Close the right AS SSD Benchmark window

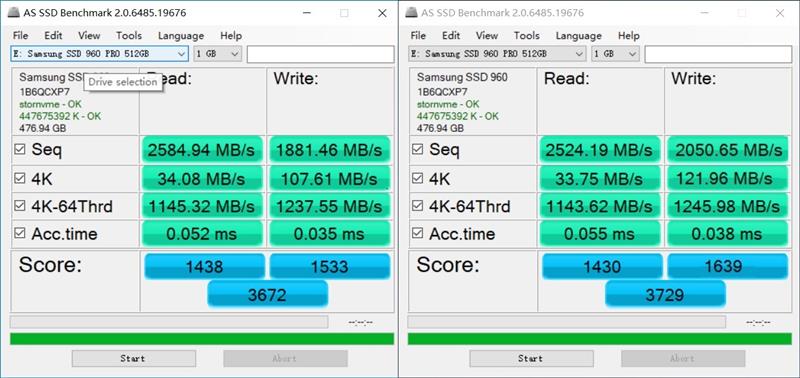tap(780, 13)
